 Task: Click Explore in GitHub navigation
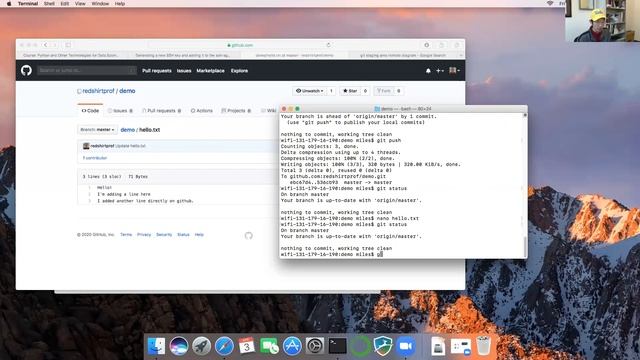(x=239, y=71)
